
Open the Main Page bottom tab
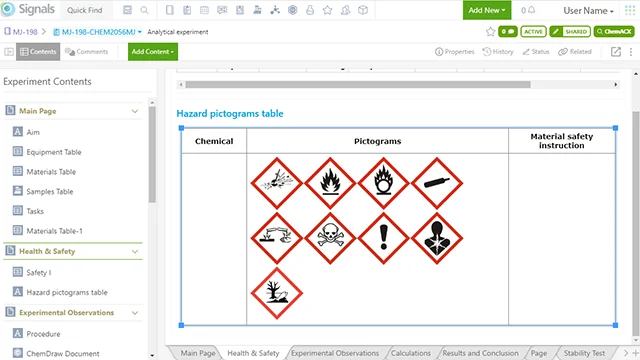coord(198,353)
